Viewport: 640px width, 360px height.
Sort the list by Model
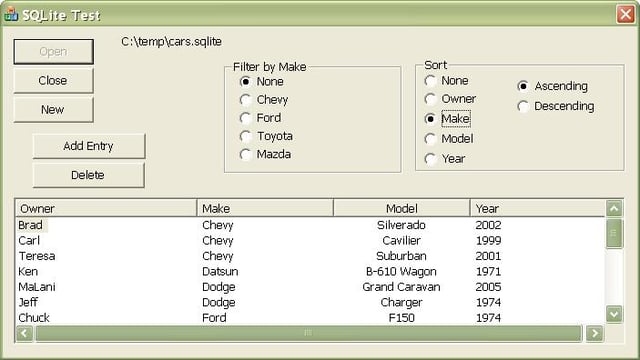click(449, 139)
